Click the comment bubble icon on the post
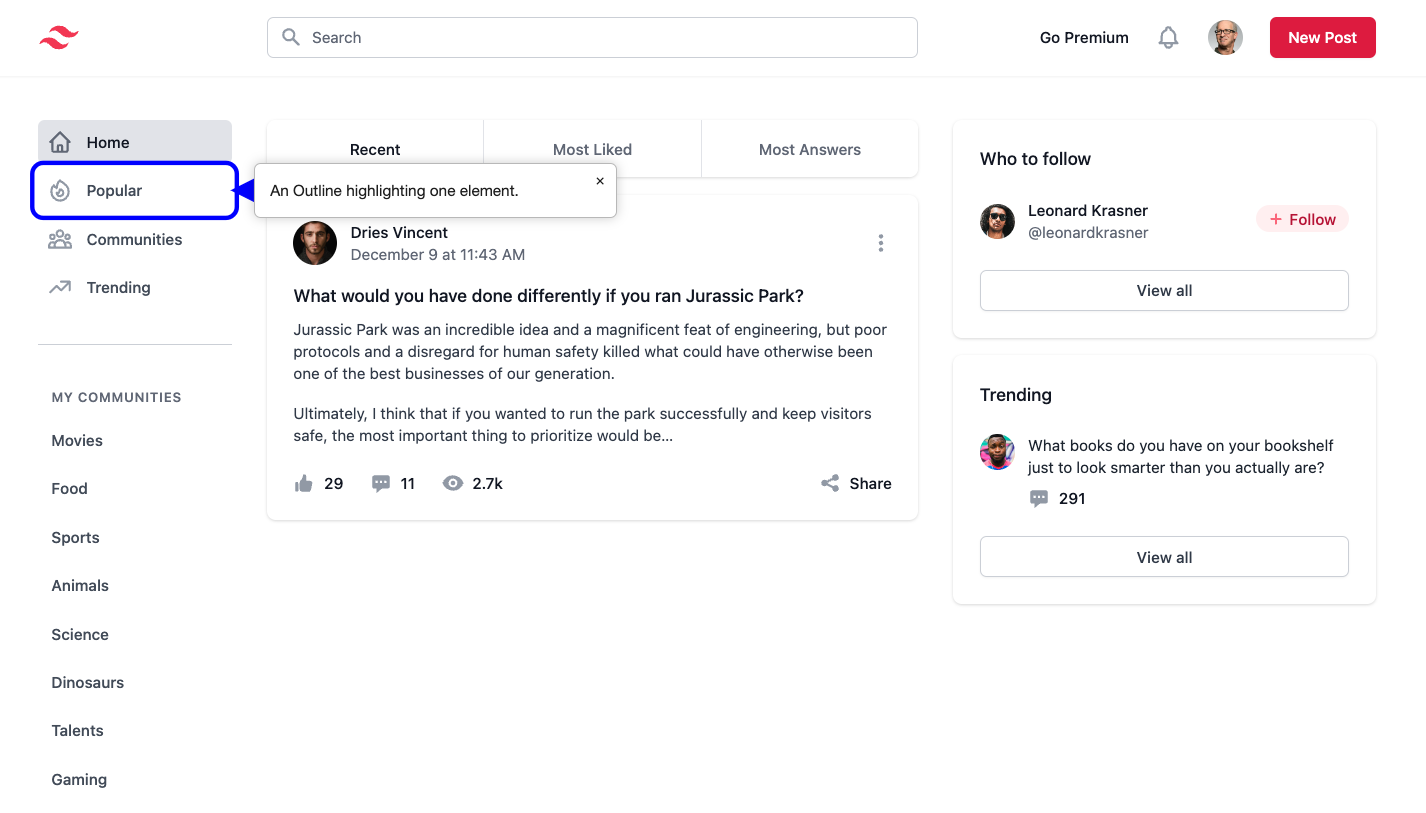 click(x=381, y=484)
